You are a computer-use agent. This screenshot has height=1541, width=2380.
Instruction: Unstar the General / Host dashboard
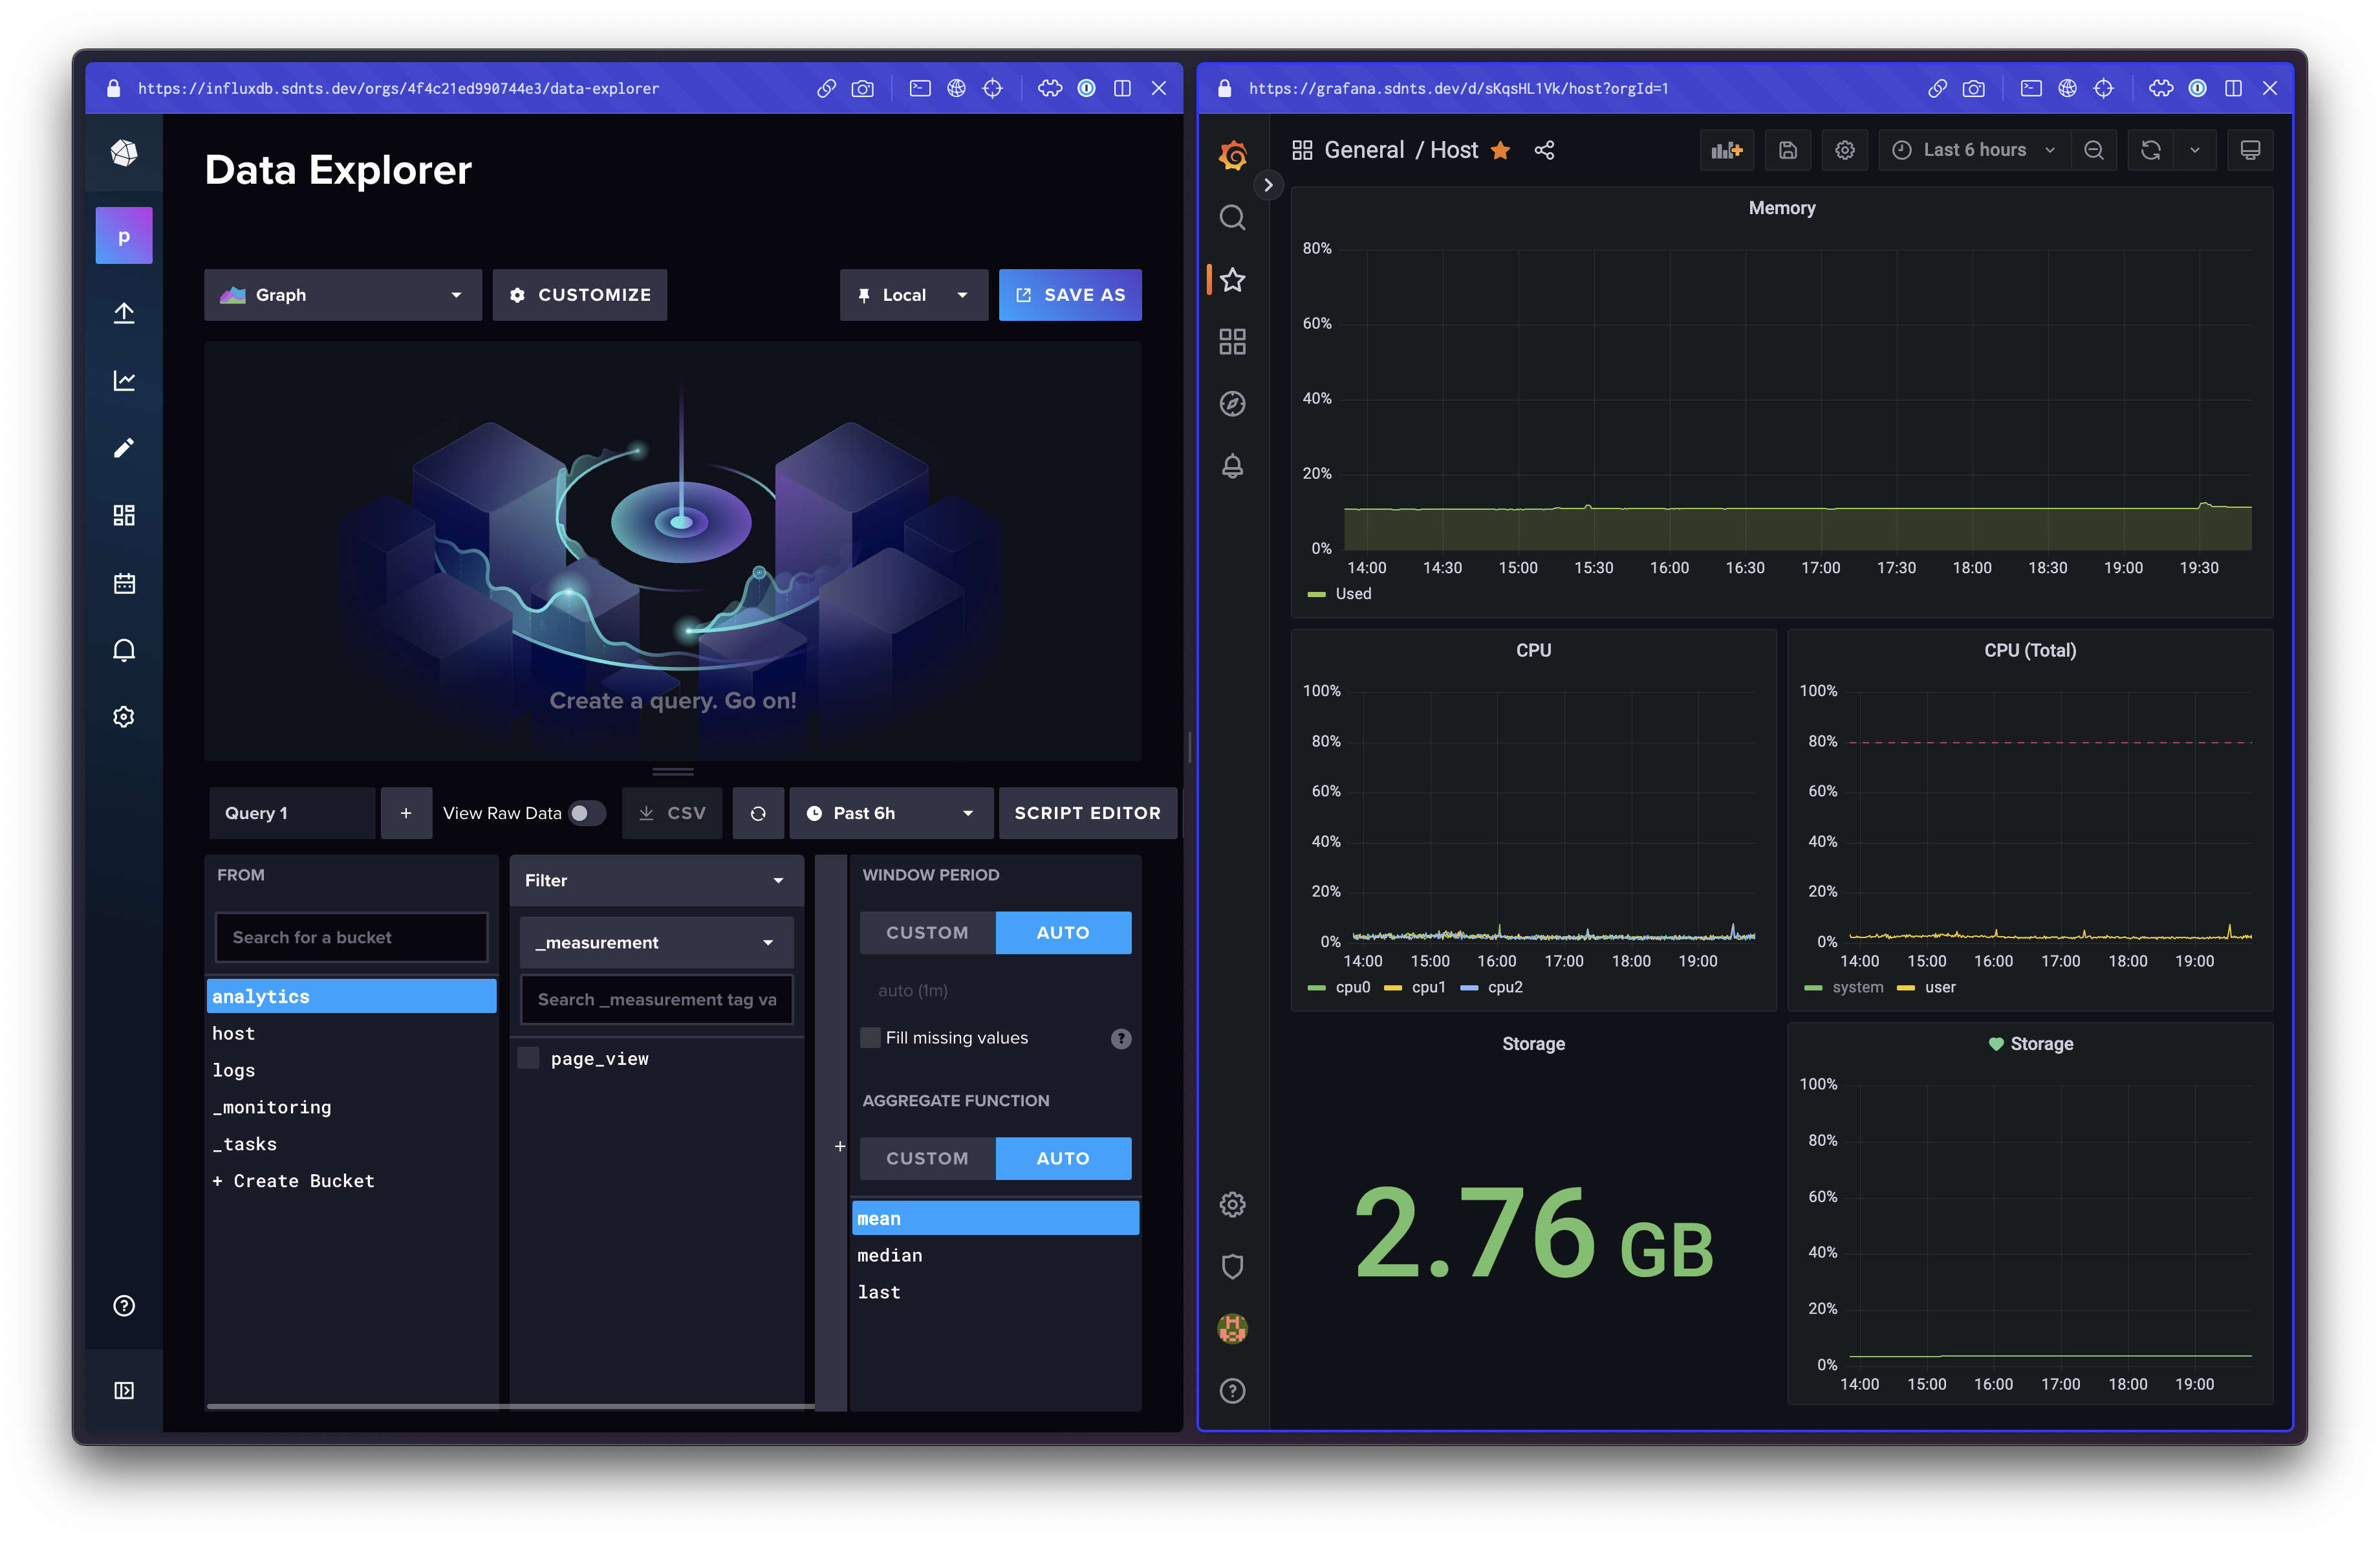[x=1501, y=150]
